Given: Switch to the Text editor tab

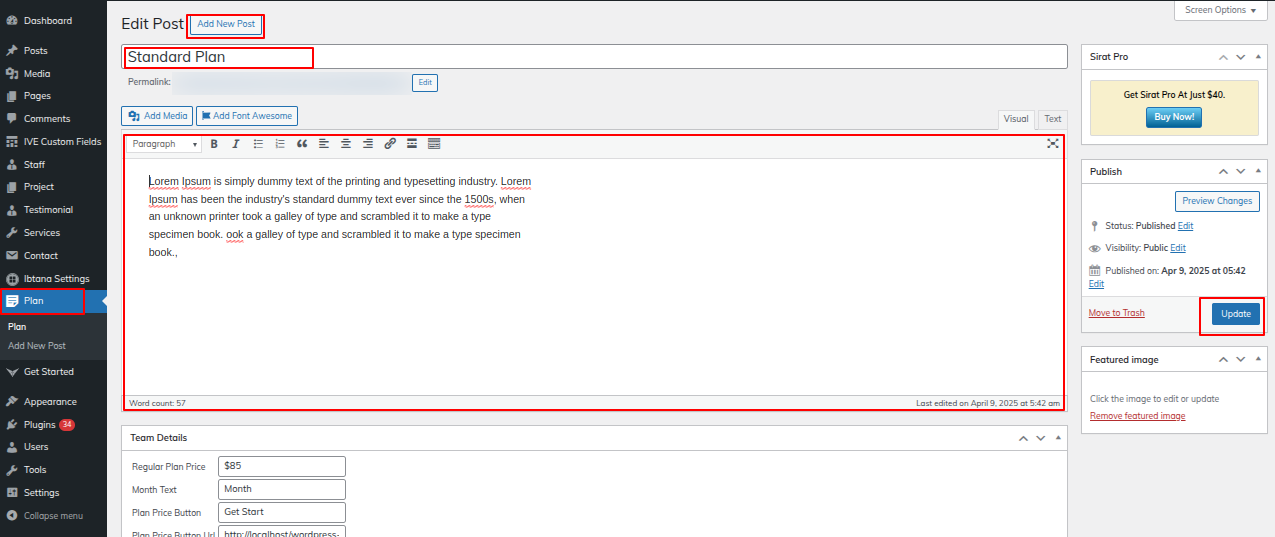Looking at the screenshot, I should coord(1053,119).
